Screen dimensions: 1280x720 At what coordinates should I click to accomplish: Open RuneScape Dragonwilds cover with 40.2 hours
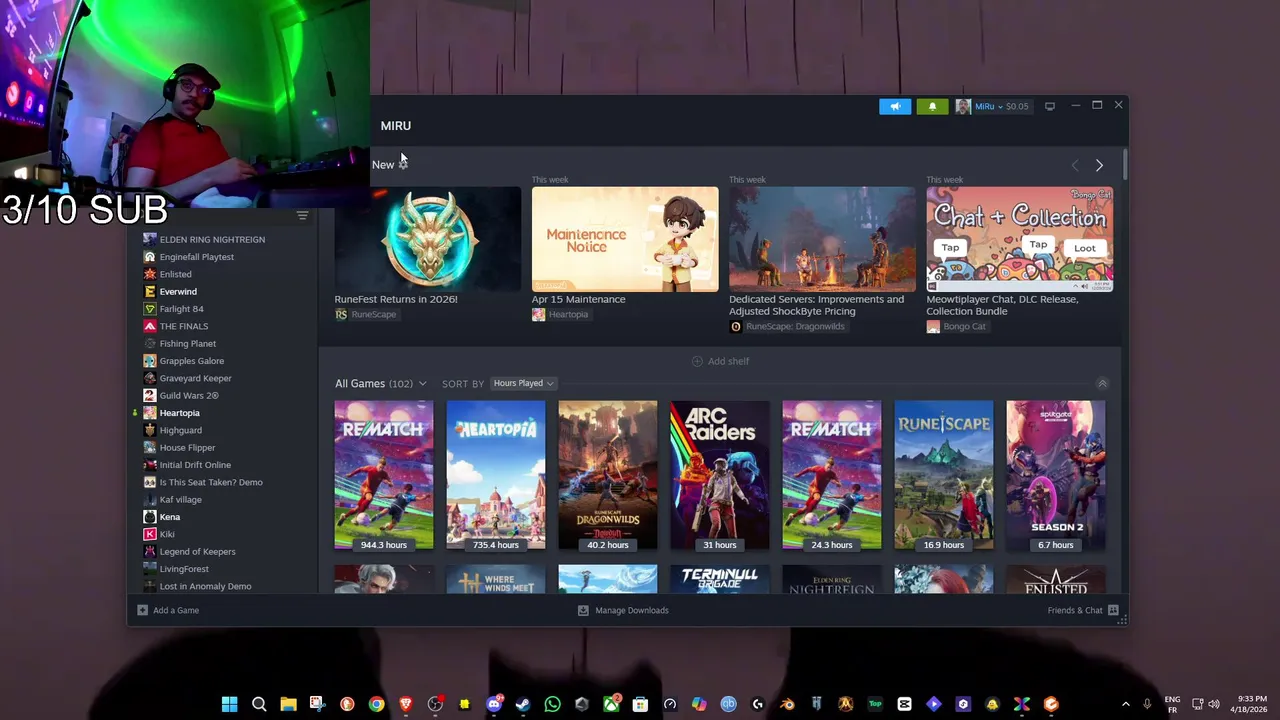pyautogui.click(x=608, y=475)
